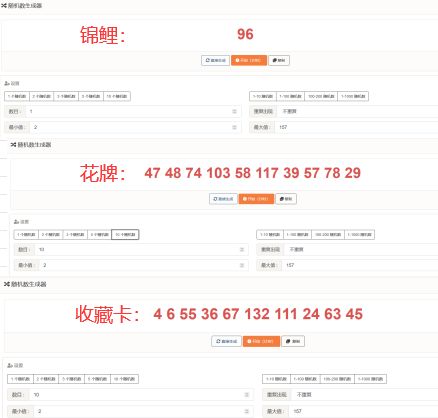
Task: Click the generated number 96
Action: coord(245,34)
